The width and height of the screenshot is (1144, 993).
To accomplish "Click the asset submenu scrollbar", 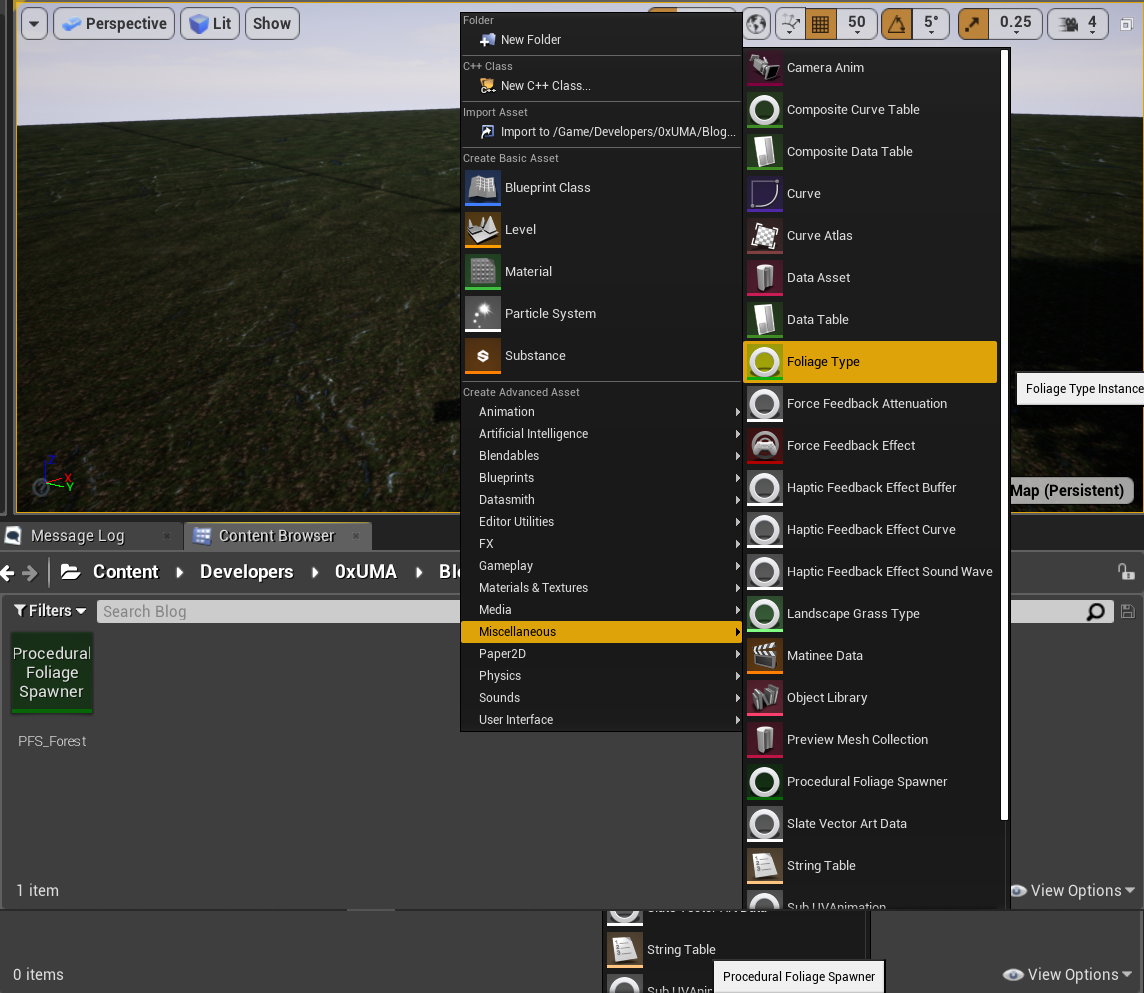I will click(1004, 435).
